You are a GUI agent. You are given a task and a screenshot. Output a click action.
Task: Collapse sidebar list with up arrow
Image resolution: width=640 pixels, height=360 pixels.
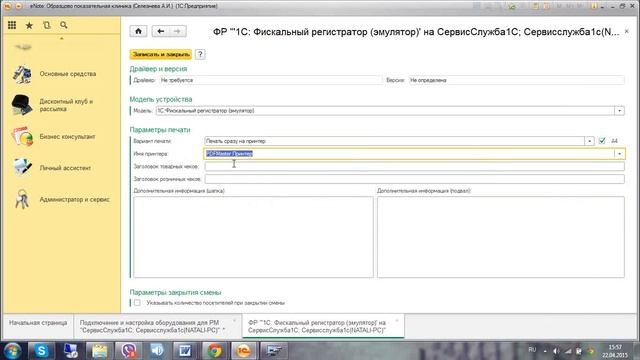[62, 38]
